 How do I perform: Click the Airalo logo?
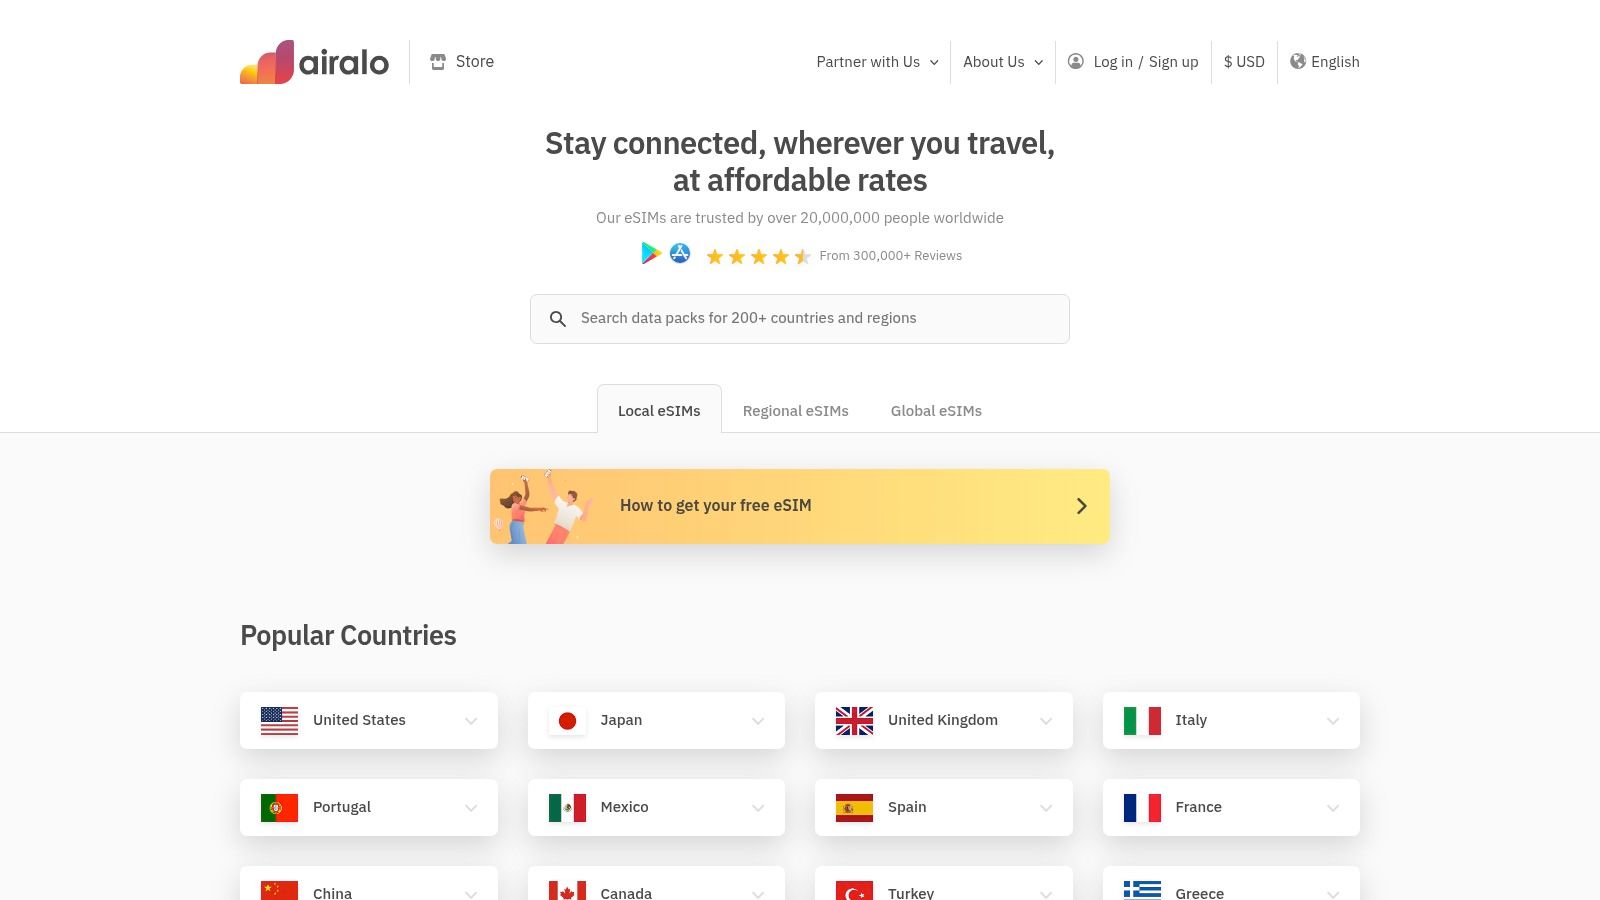pos(314,62)
